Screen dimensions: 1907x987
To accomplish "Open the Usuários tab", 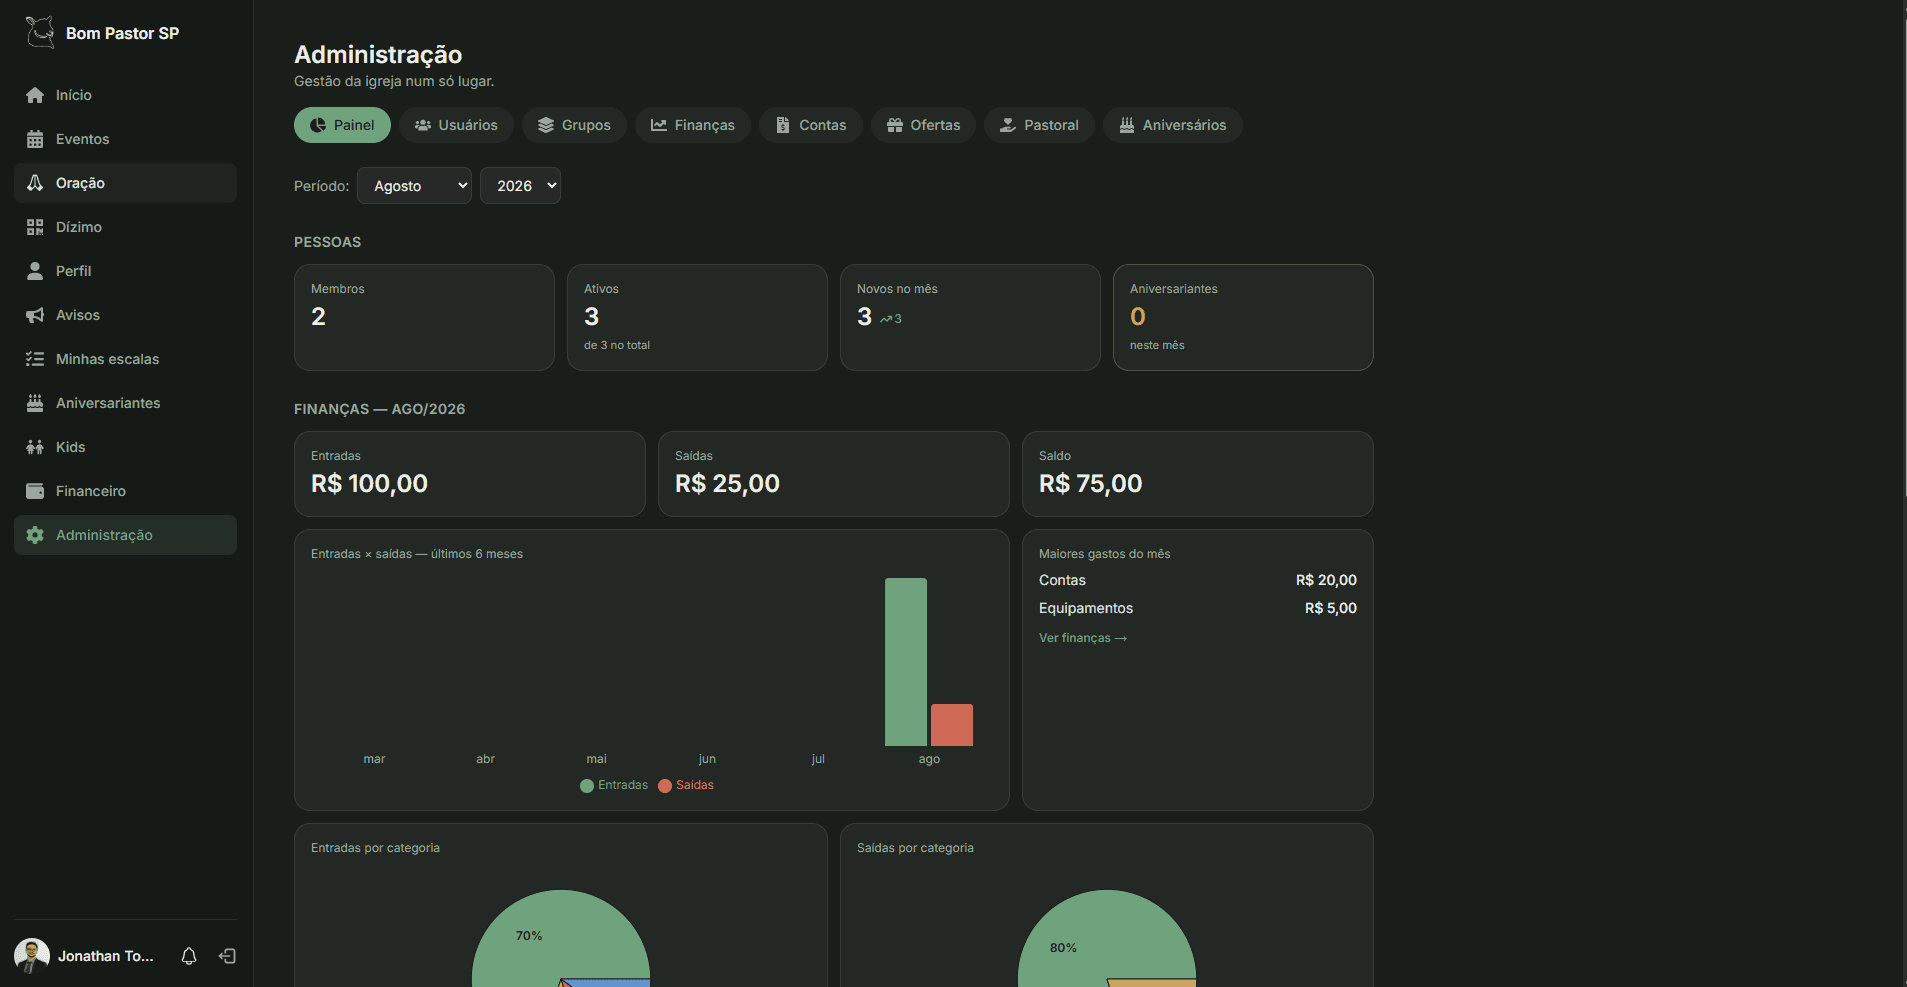I will tap(456, 125).
